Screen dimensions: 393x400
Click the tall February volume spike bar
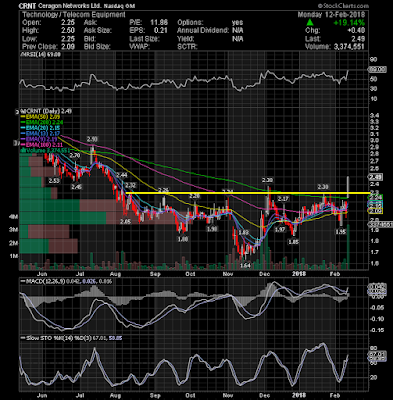(x=348, y=247)
